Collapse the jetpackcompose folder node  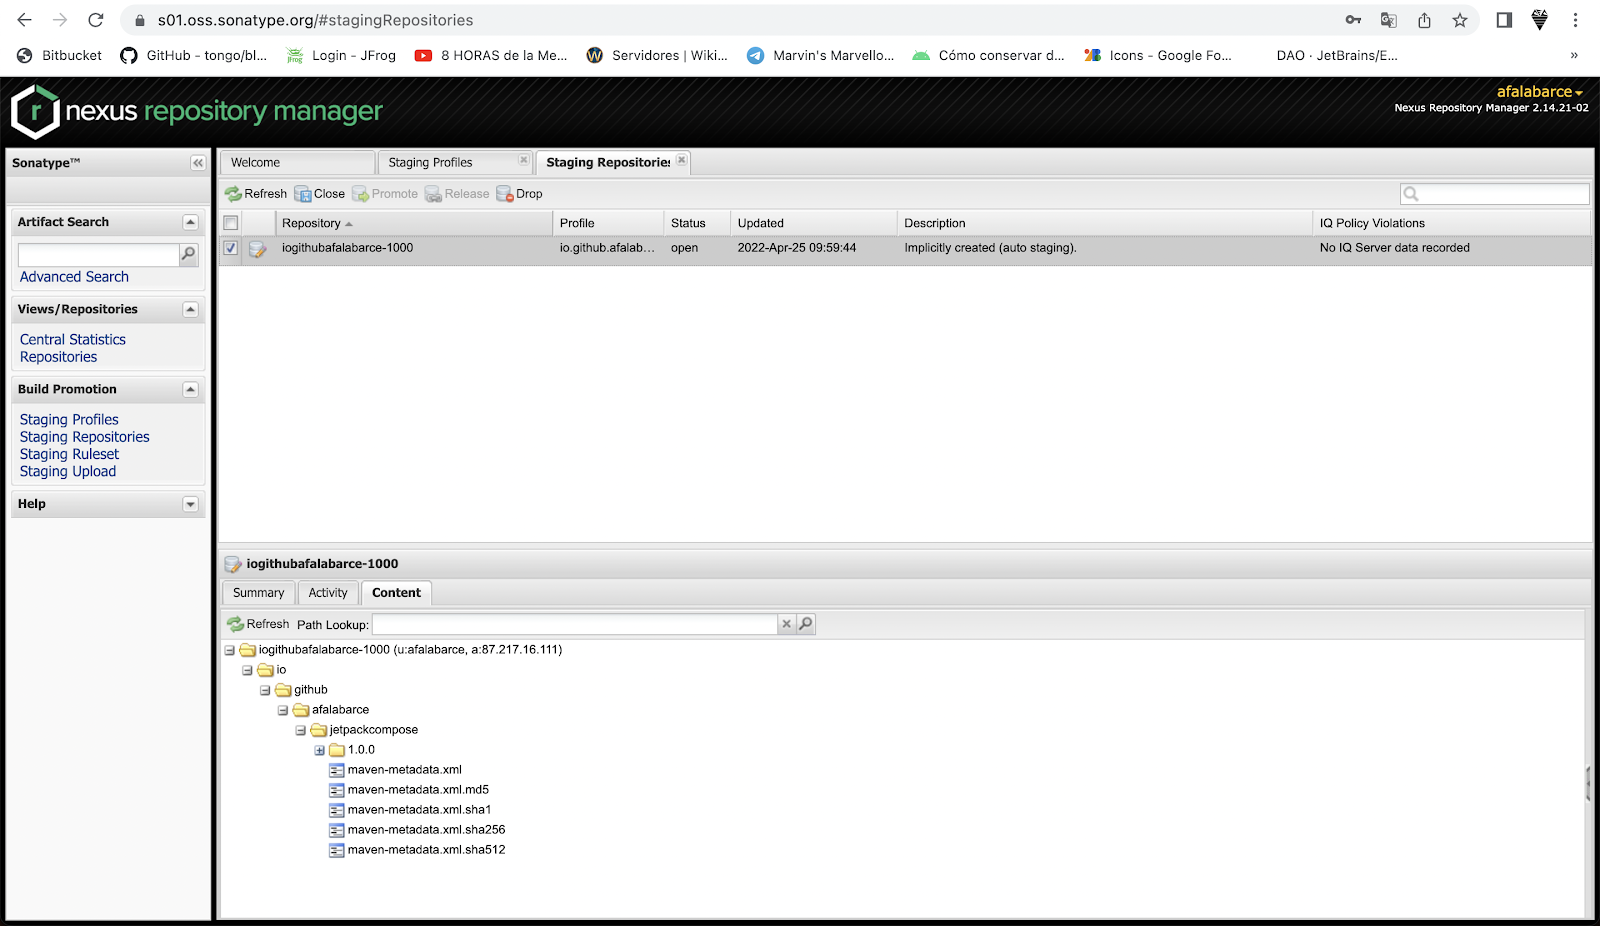pyautogui.click(x=301, y=730)
